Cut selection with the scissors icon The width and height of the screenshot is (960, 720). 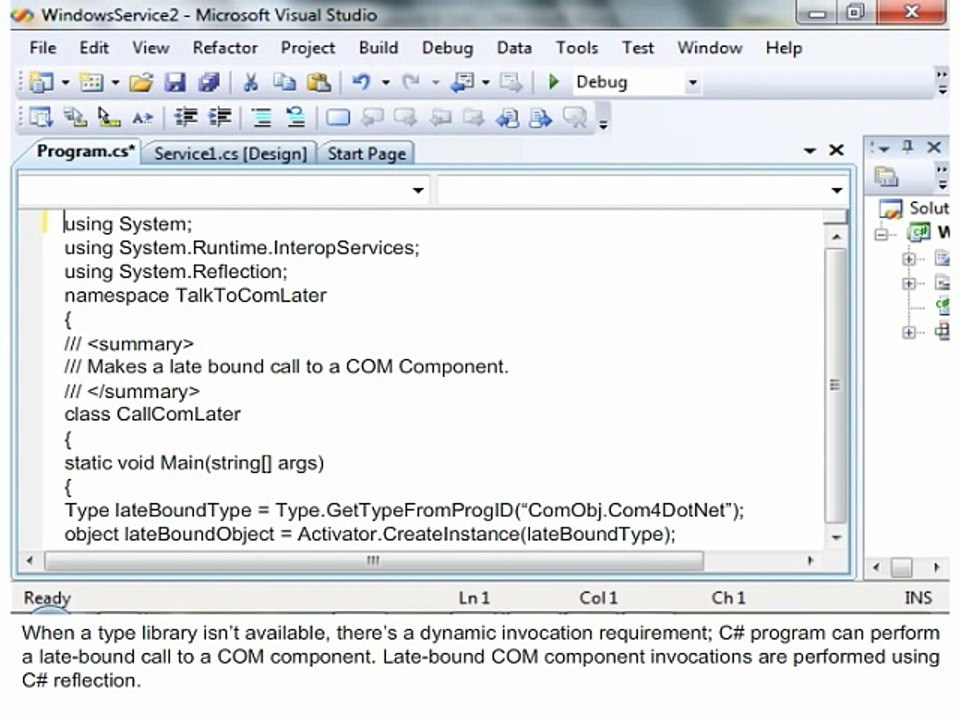250,82
